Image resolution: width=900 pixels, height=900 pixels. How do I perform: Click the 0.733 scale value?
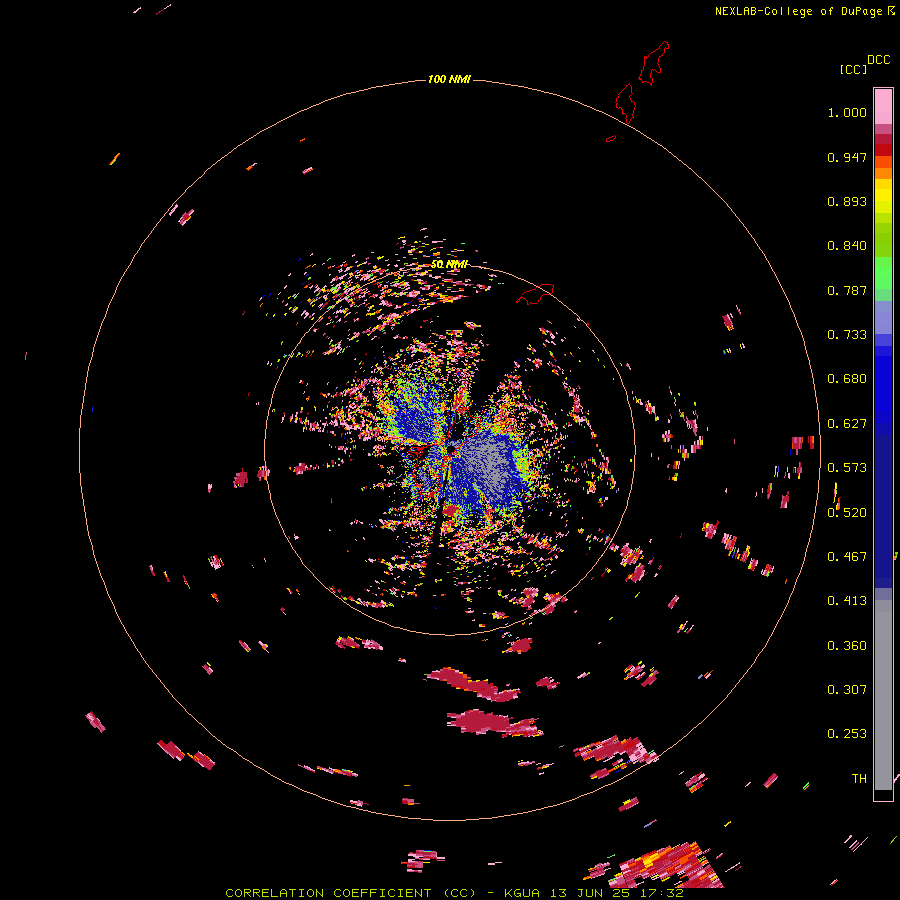847,335
